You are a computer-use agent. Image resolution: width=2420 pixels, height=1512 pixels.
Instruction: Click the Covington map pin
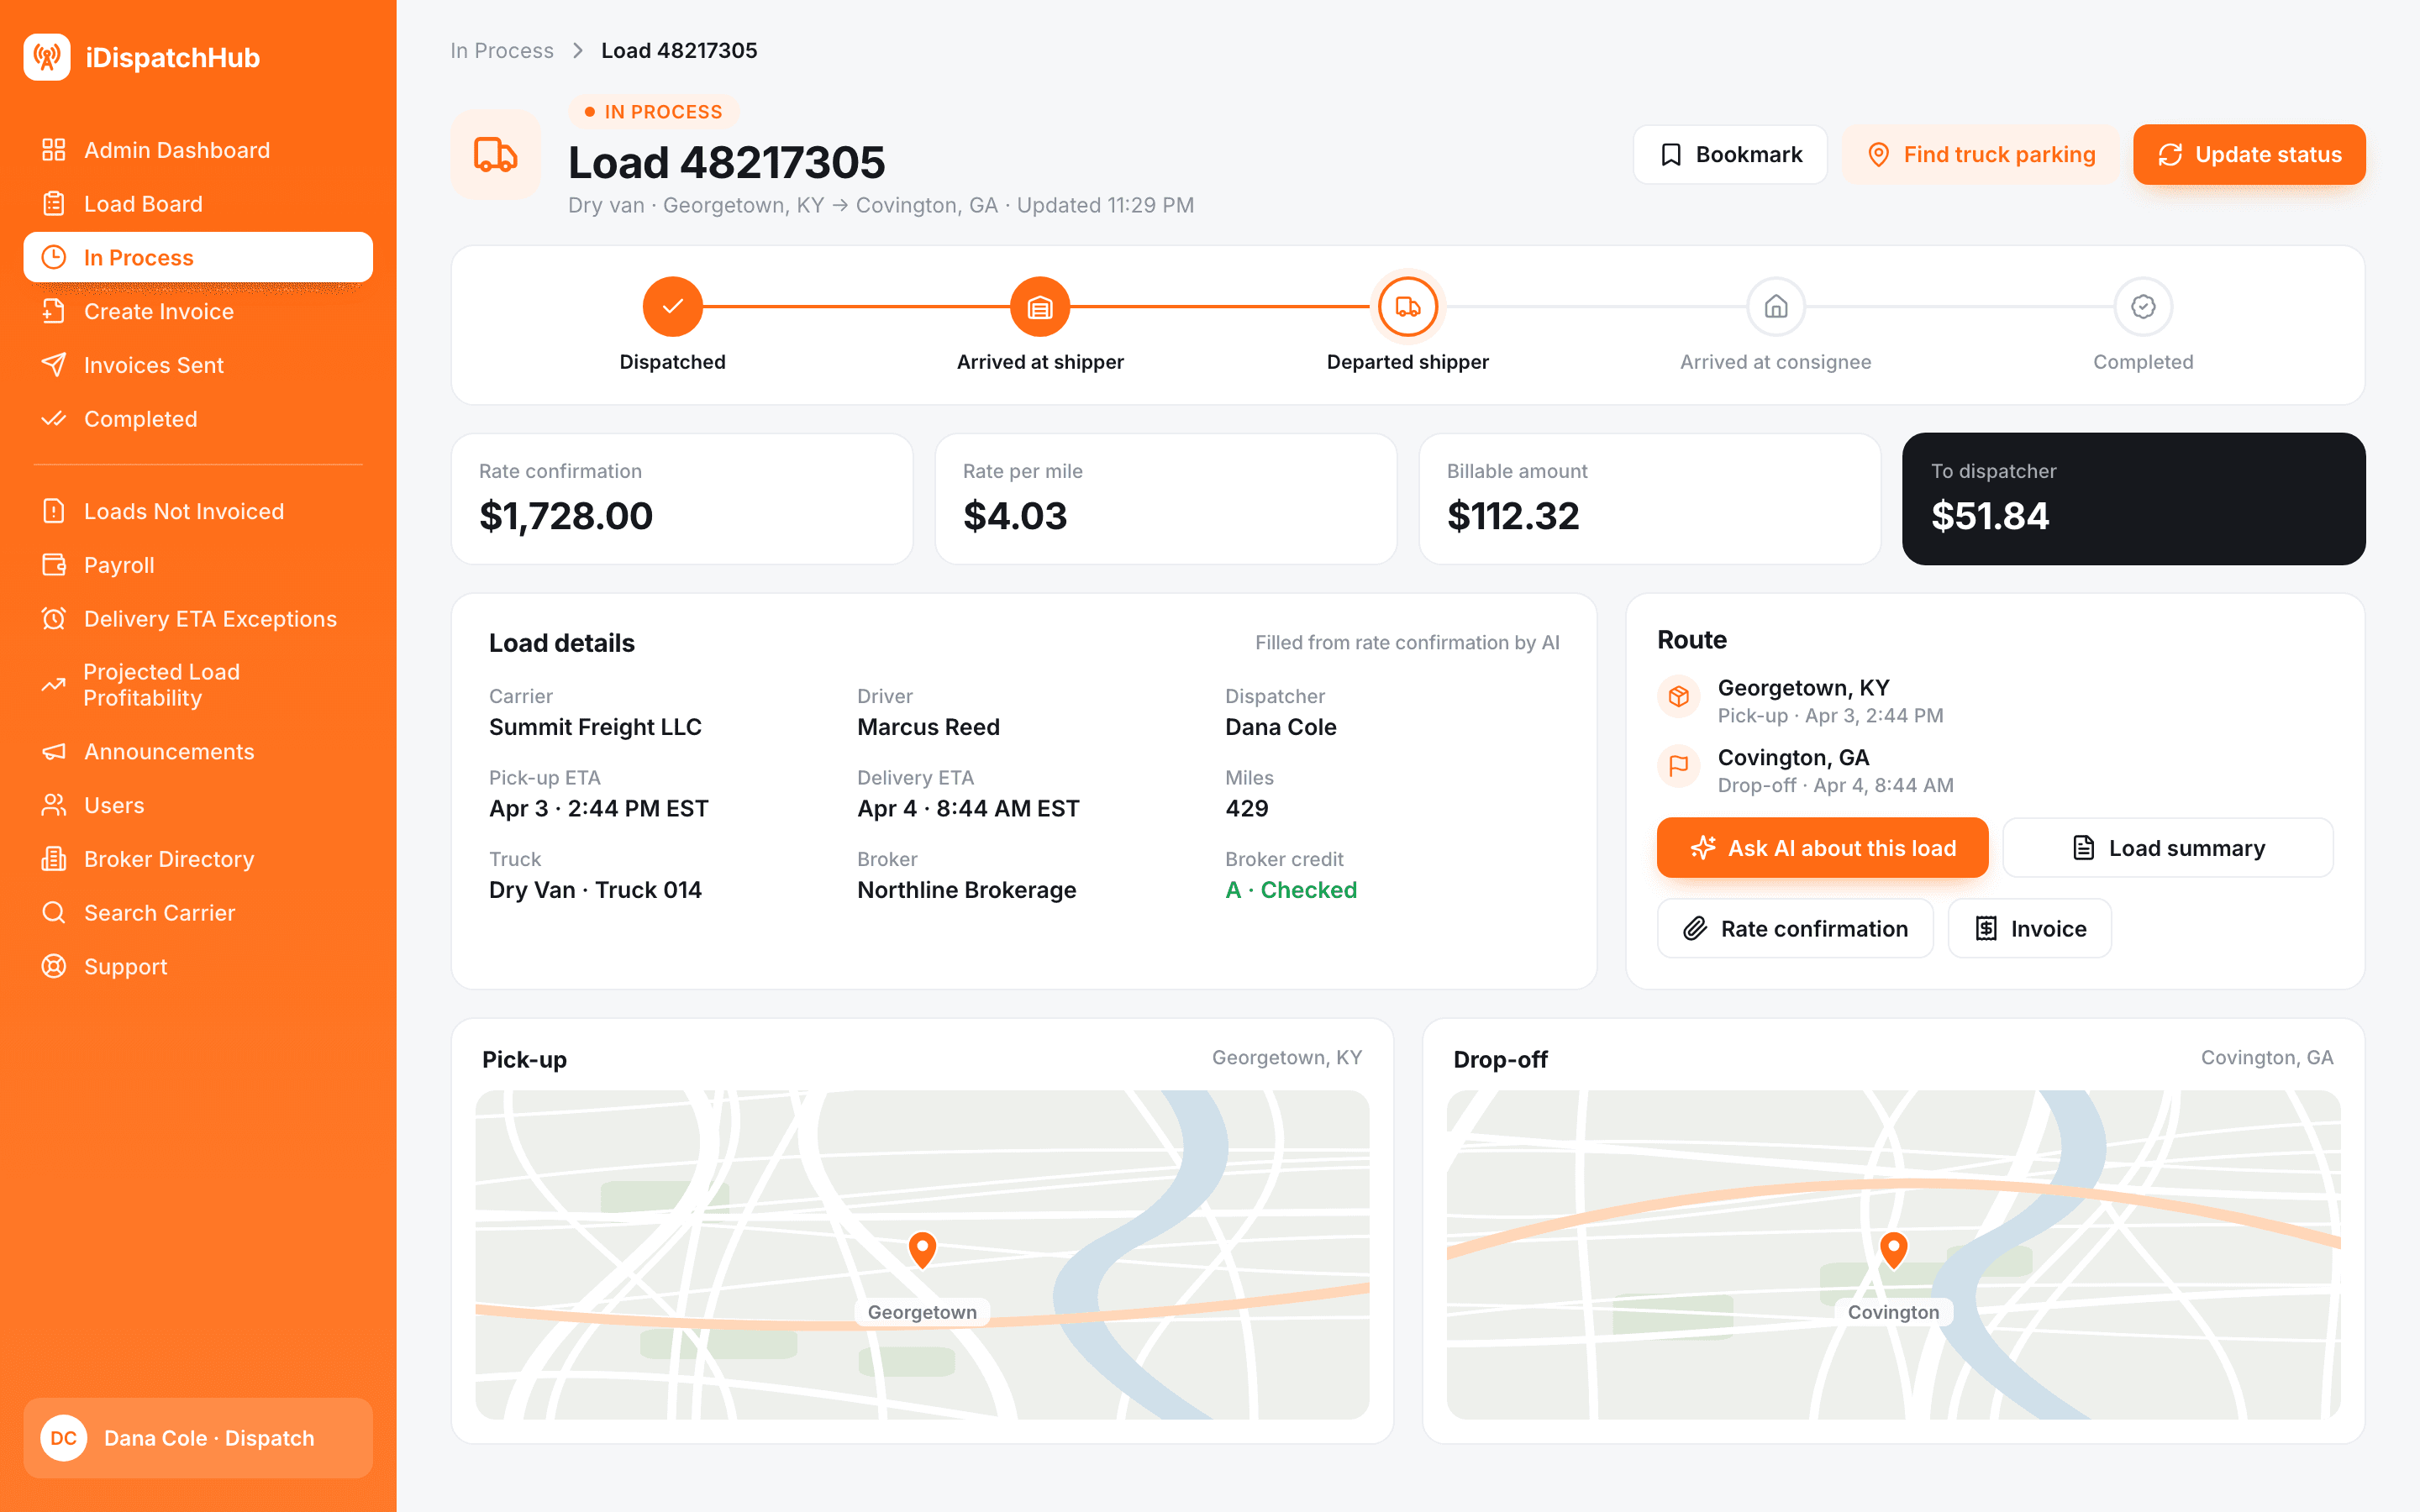coord(1894,1250)
